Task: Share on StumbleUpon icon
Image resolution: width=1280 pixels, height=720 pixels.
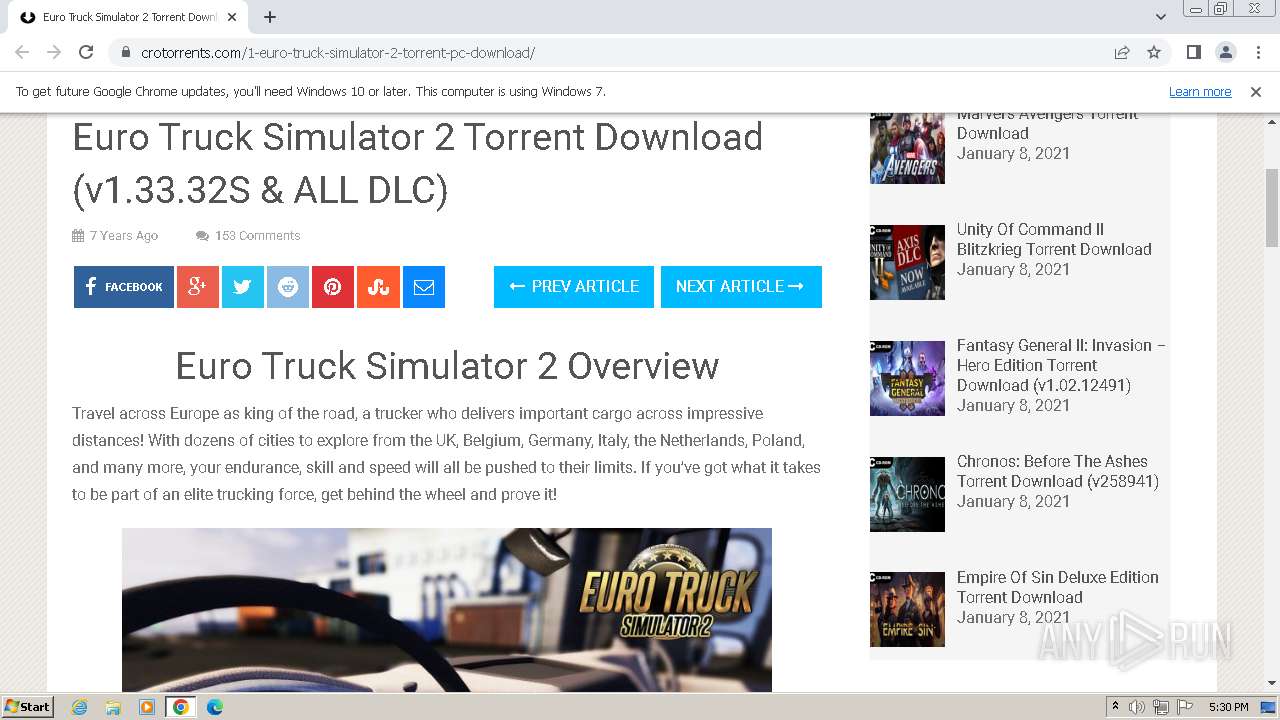Action: 379,287
